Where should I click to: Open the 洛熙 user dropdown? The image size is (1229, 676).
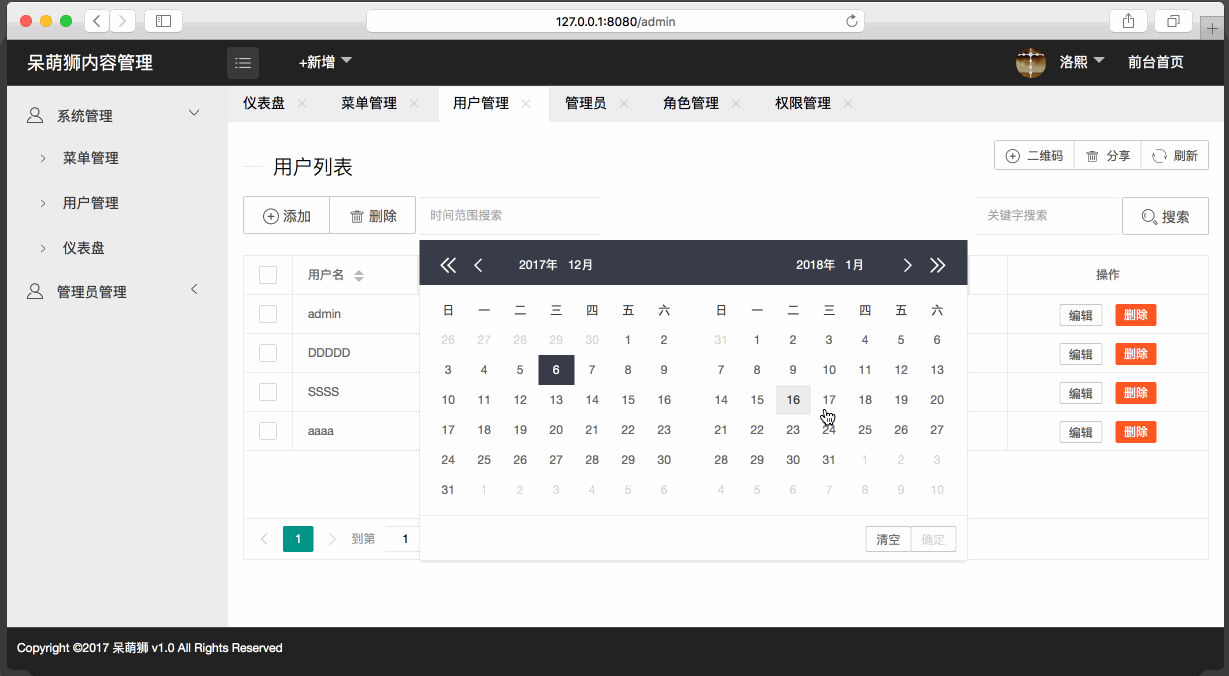click(x=1082, y=62)
